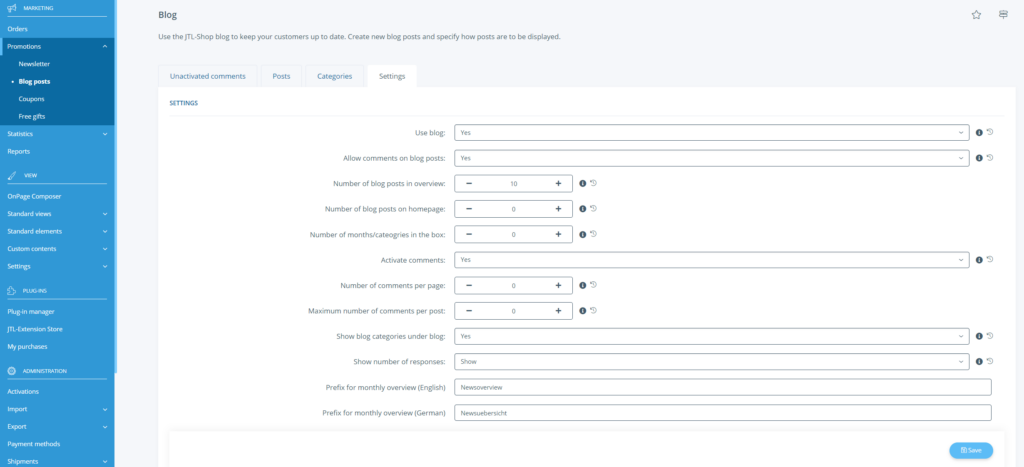This screenshot has height=467, width=1024.
Task: Save the blog settings
Action: tap(970, 450)
